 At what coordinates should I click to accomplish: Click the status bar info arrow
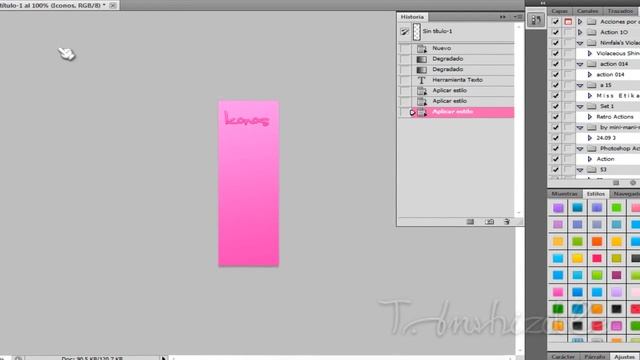pos(164,358)
